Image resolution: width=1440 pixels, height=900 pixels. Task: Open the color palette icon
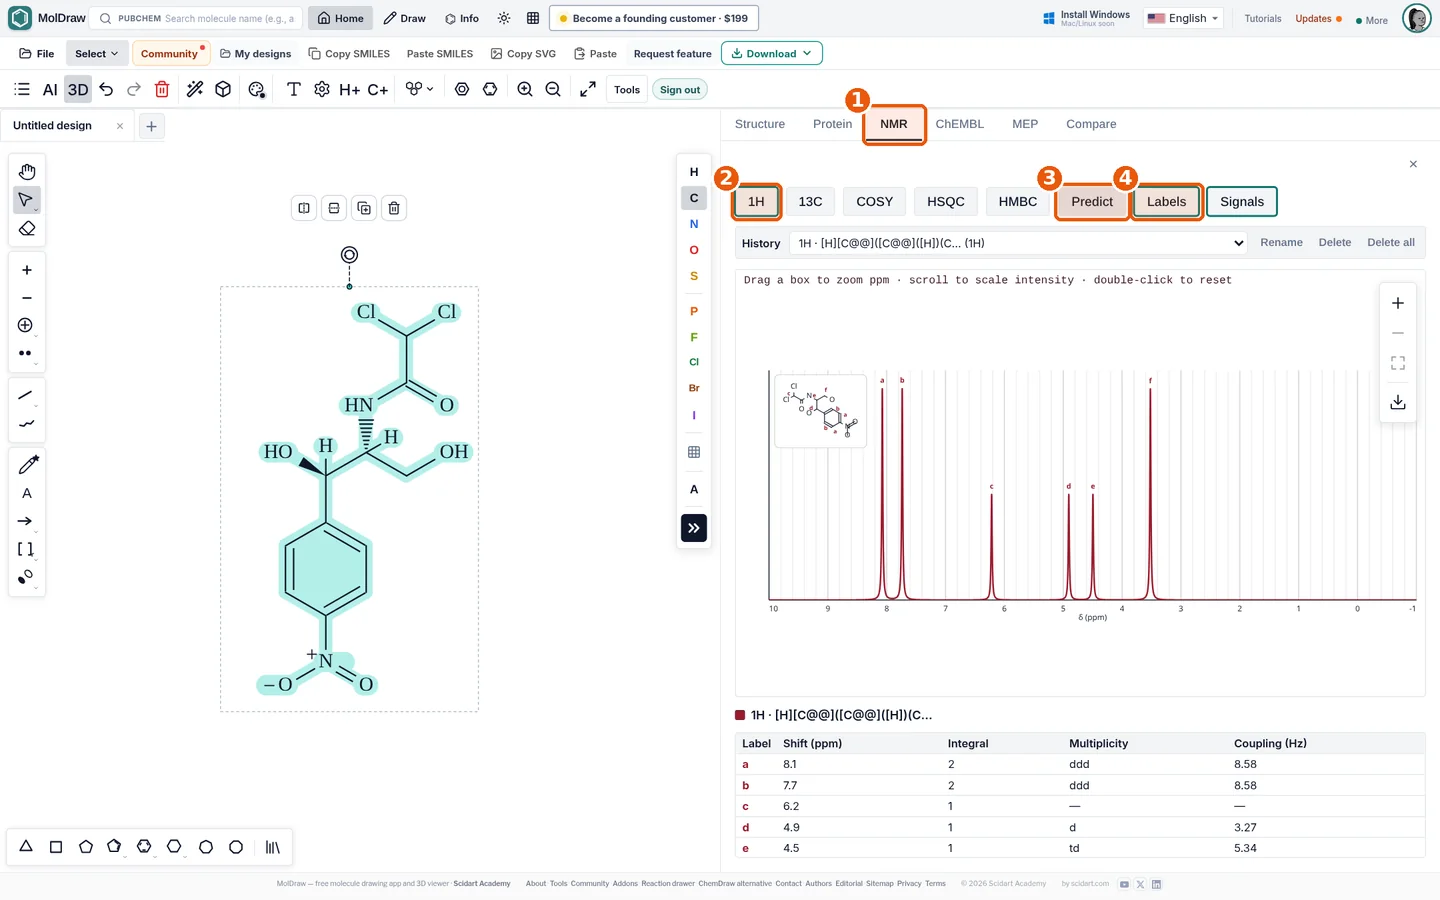[x=256, y=89]
